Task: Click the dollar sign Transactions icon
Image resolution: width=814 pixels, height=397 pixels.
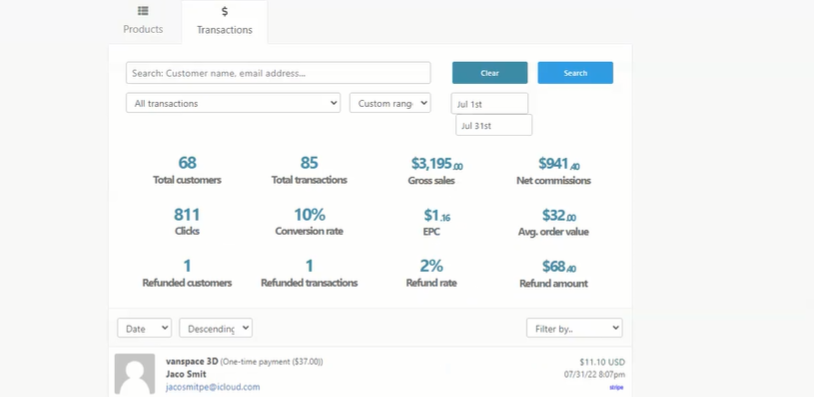Action: pyautogui.click(x=225, y=11)
